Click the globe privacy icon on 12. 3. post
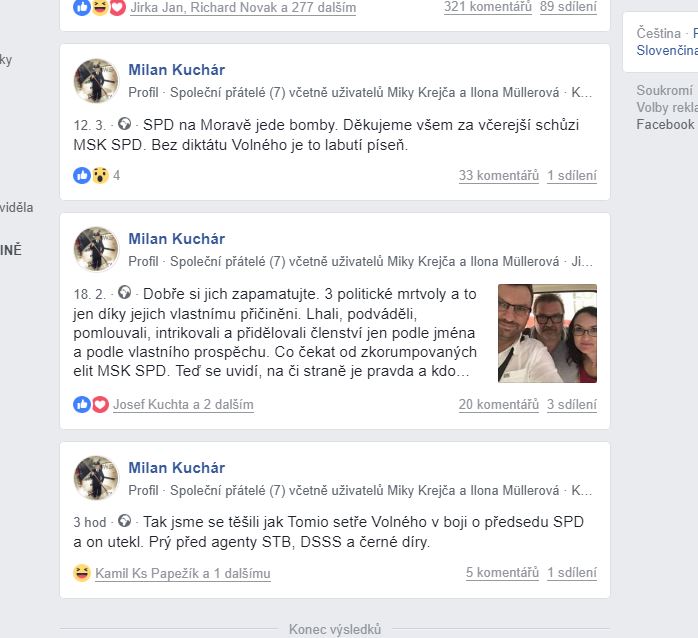 click(x=125, y=123)
